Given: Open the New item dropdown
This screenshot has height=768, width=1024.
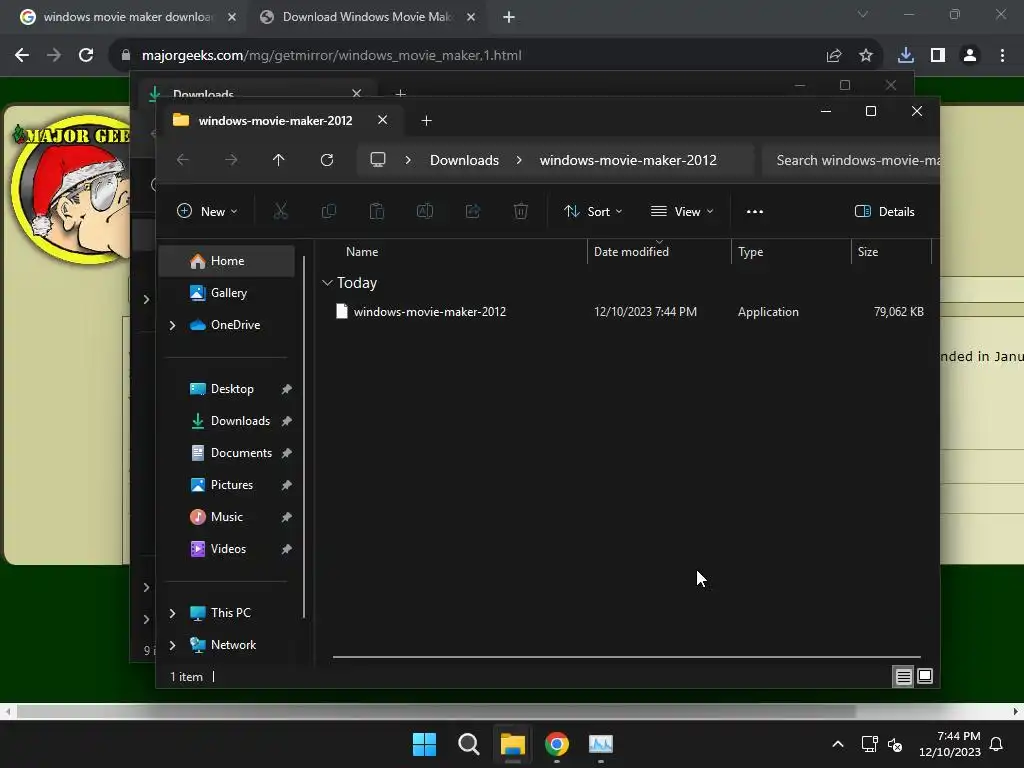Looking at the screenshot, I should pyautogui.click(x=208, y=212).
